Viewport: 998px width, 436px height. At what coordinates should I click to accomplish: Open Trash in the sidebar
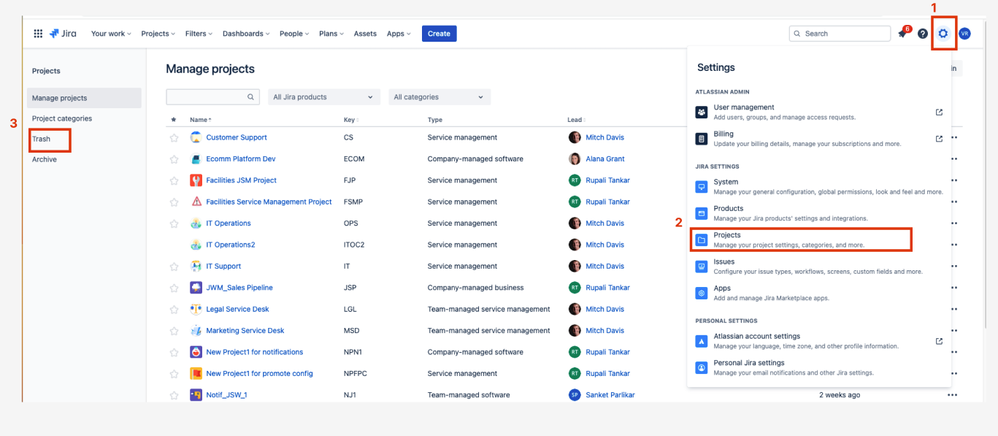(41, 139)
